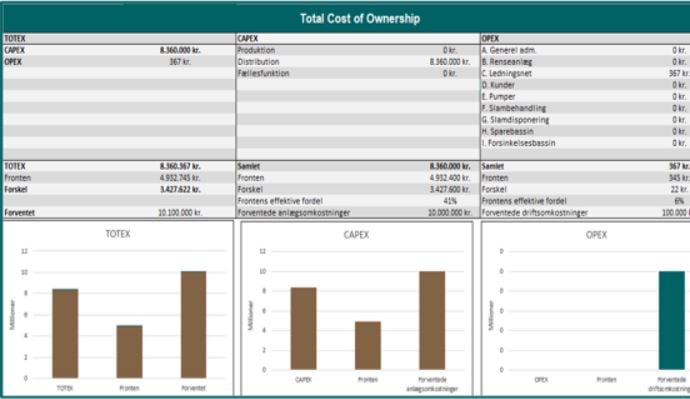Select the Forventet label in TOTEX summary
The height and width of the screenshot is (399, 690).
point(19,212)
